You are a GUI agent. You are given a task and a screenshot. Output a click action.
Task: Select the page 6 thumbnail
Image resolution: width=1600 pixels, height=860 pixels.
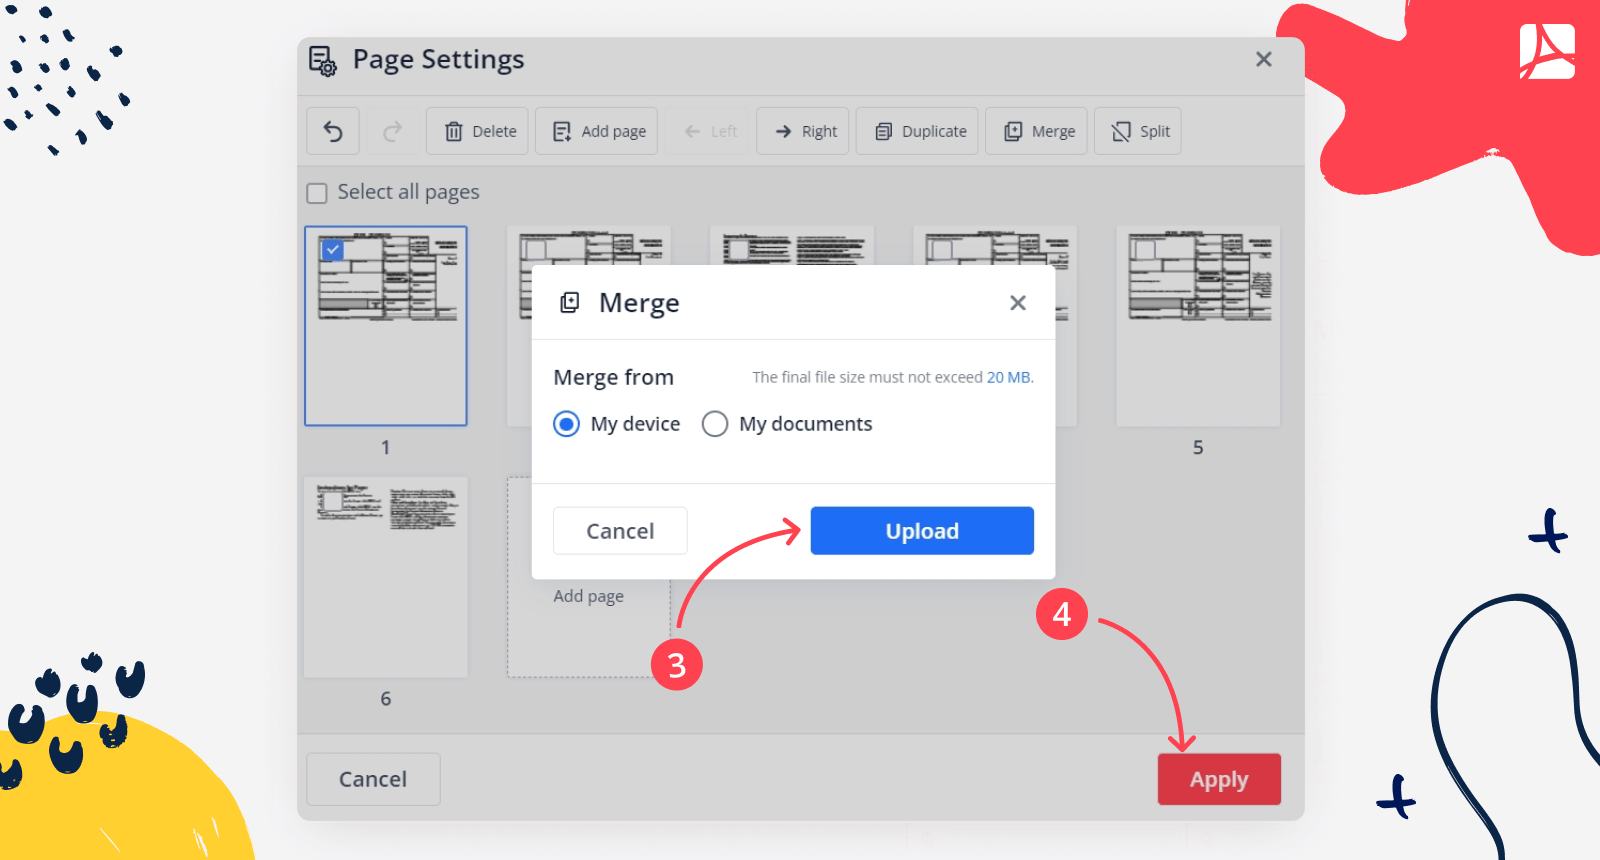pyautogui.click(x=386, y=577)
